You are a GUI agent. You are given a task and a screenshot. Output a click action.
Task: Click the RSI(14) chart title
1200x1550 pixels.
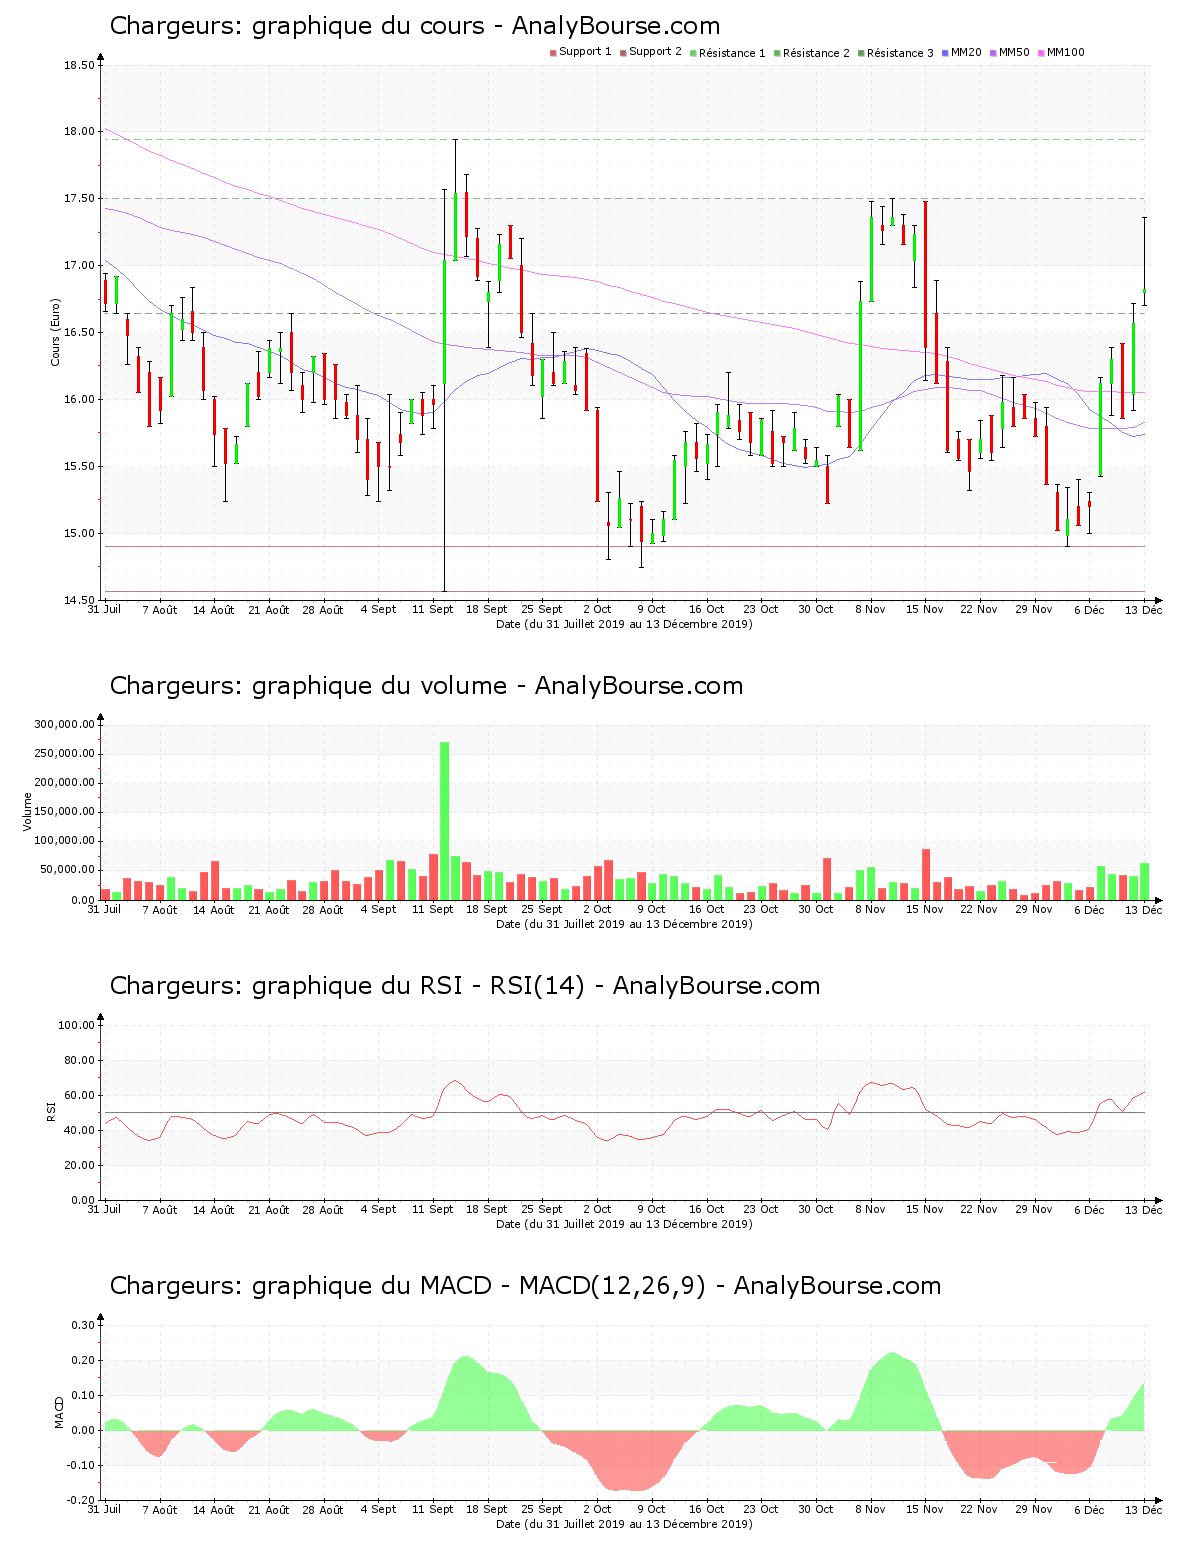point(465,986)
